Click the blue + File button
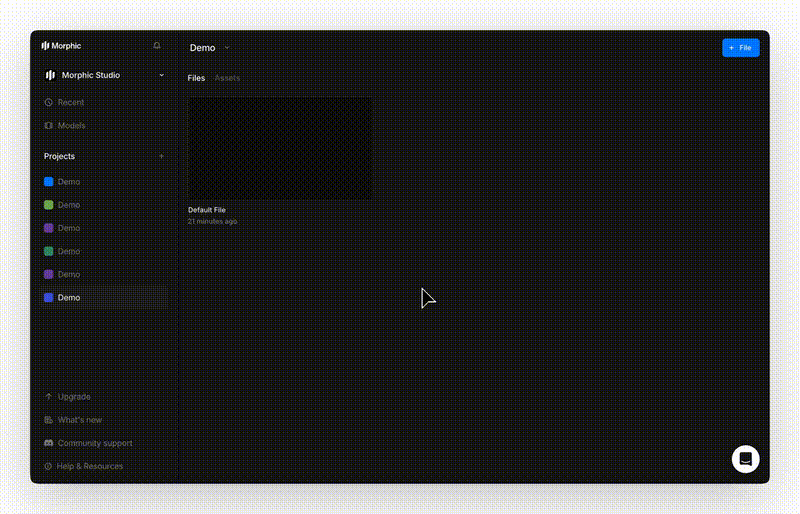Screen dimensions: 800x514 (740, 48)
